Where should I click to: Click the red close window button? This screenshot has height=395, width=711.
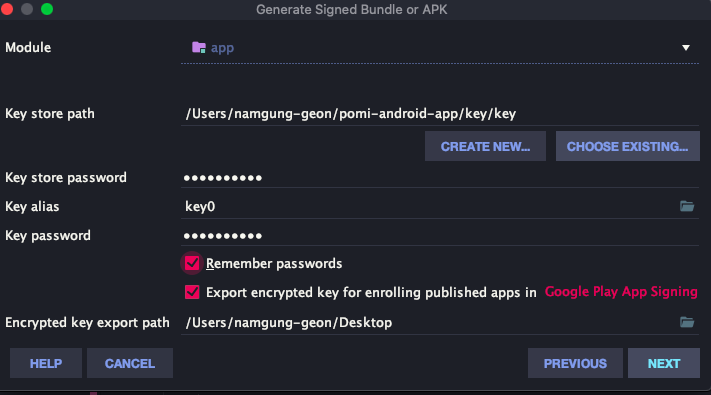(x=7, y=9)
